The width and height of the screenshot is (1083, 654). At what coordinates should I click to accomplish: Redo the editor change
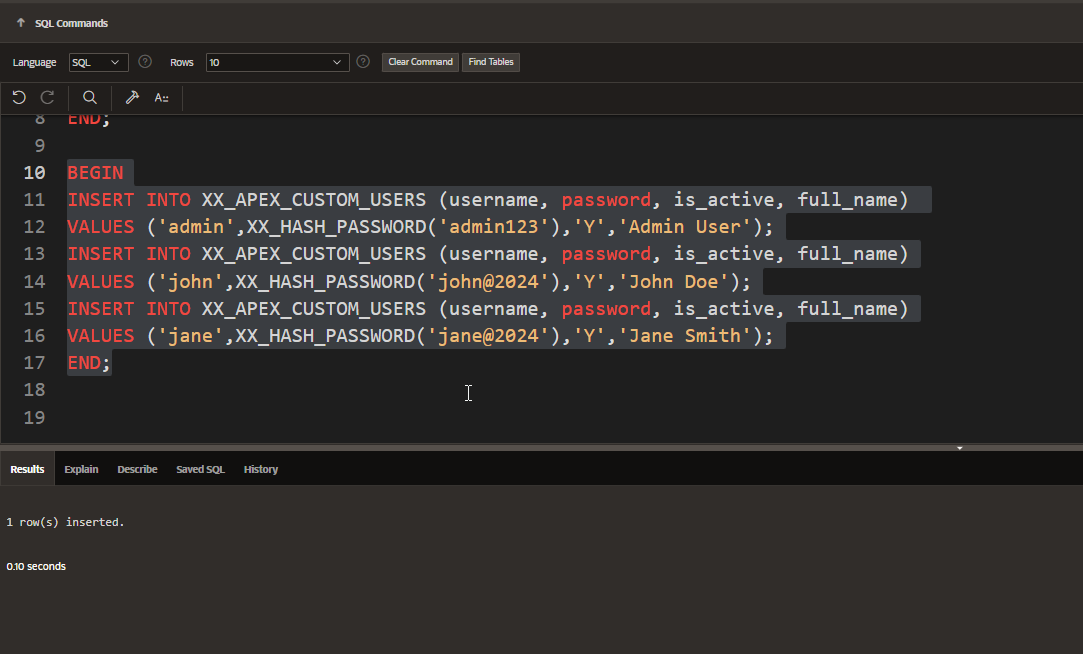pyautogui.click(x=47, y=97)
